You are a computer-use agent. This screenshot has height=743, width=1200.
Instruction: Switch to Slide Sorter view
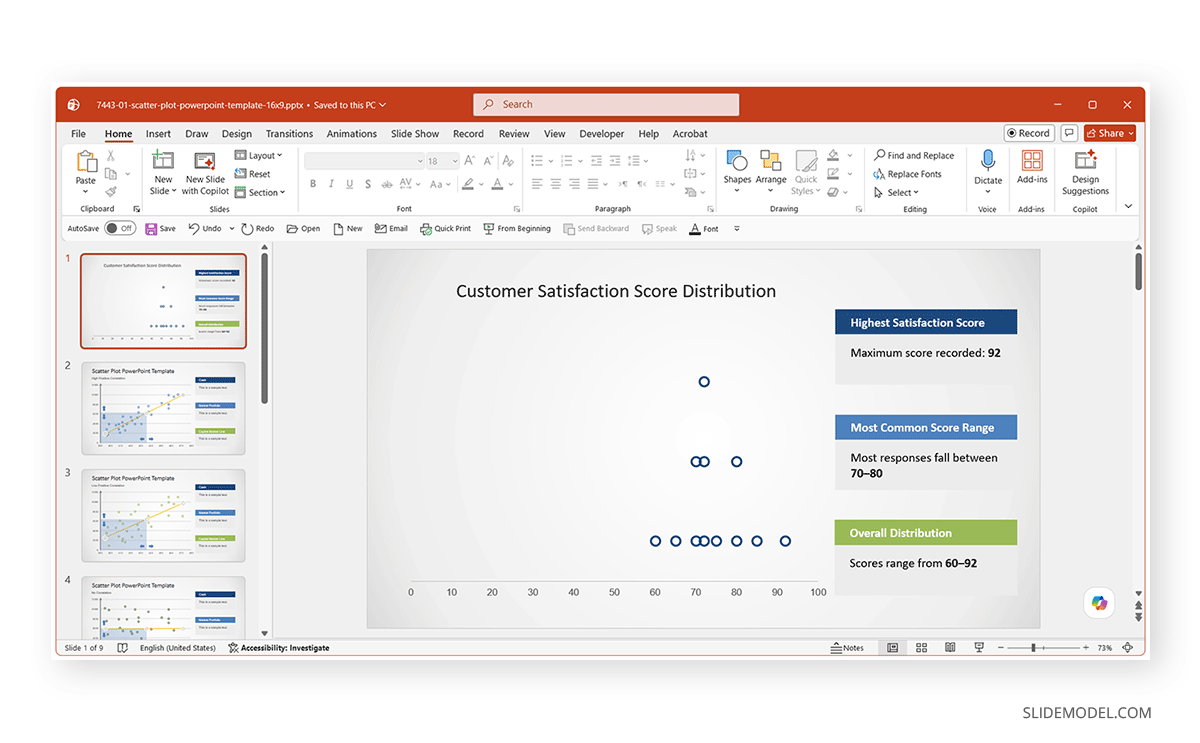[x=922, y=648]
